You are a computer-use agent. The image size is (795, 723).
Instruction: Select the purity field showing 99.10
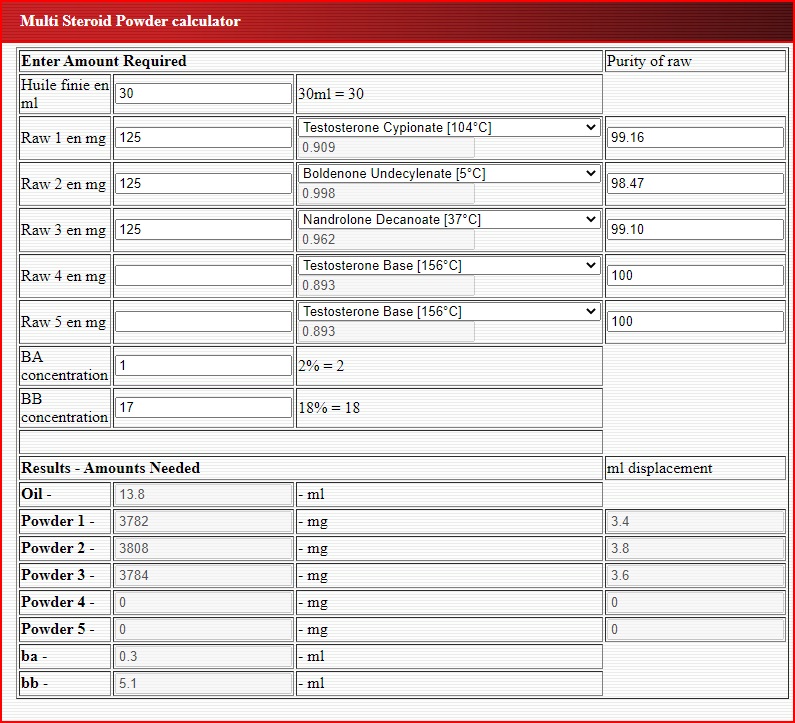tap(695, 230)
